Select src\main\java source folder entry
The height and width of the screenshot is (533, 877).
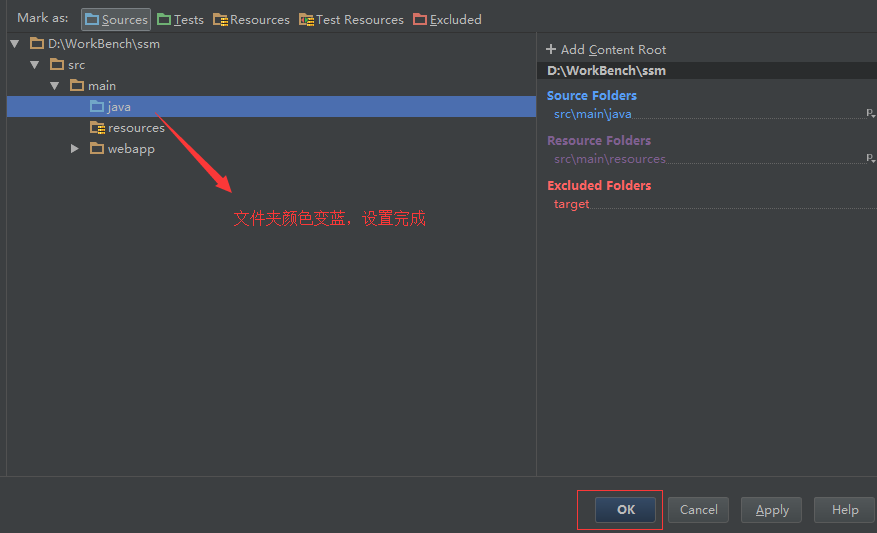[x=593, y=114]
